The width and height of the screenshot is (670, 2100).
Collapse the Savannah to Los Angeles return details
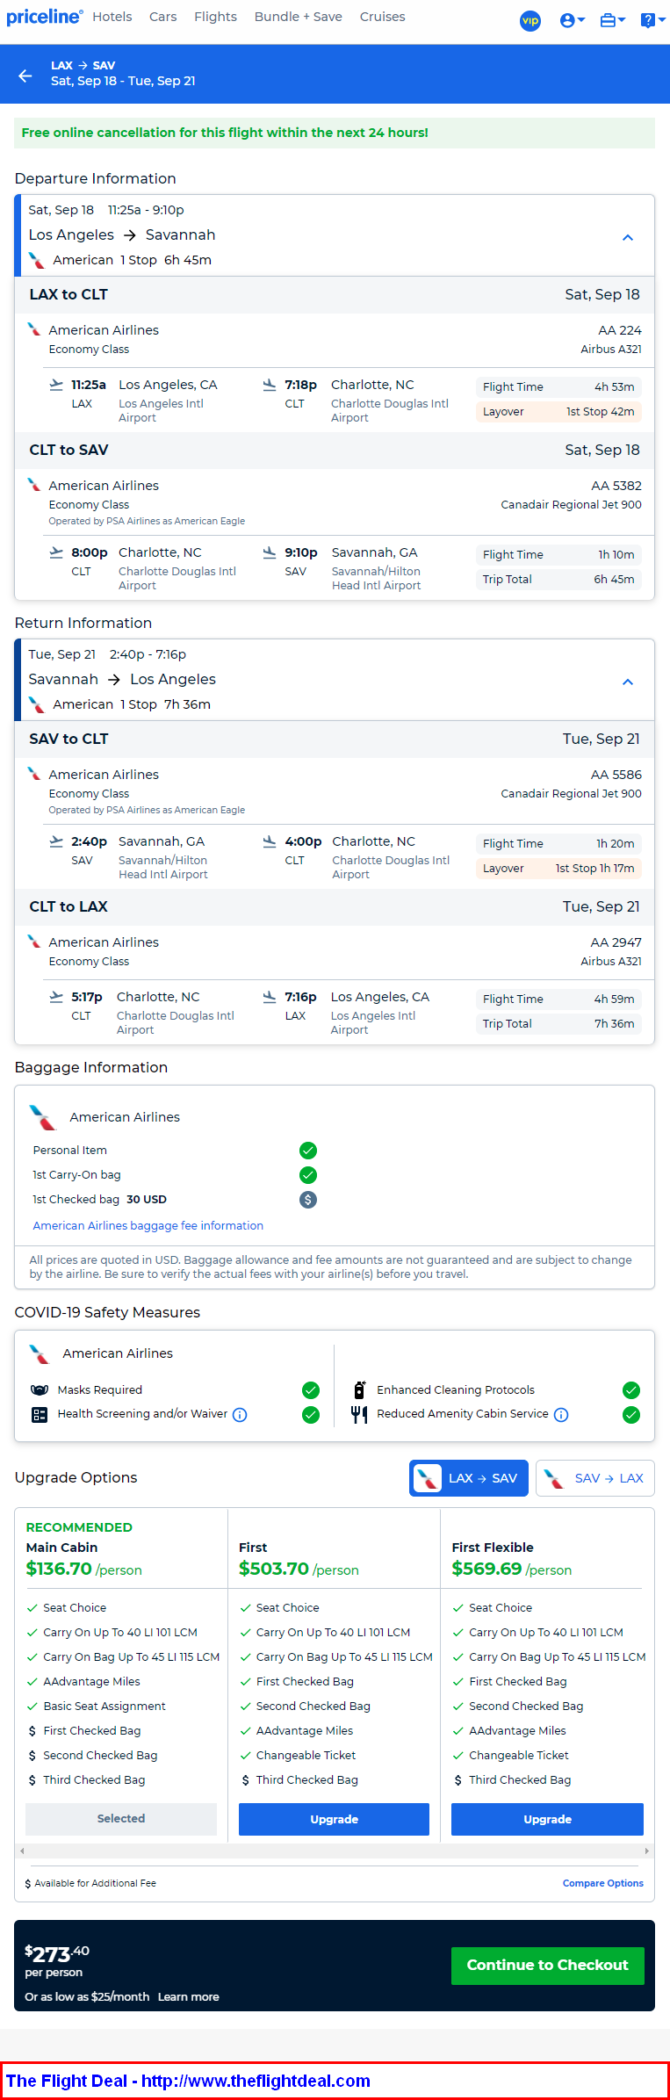click(x=628, y=681)
